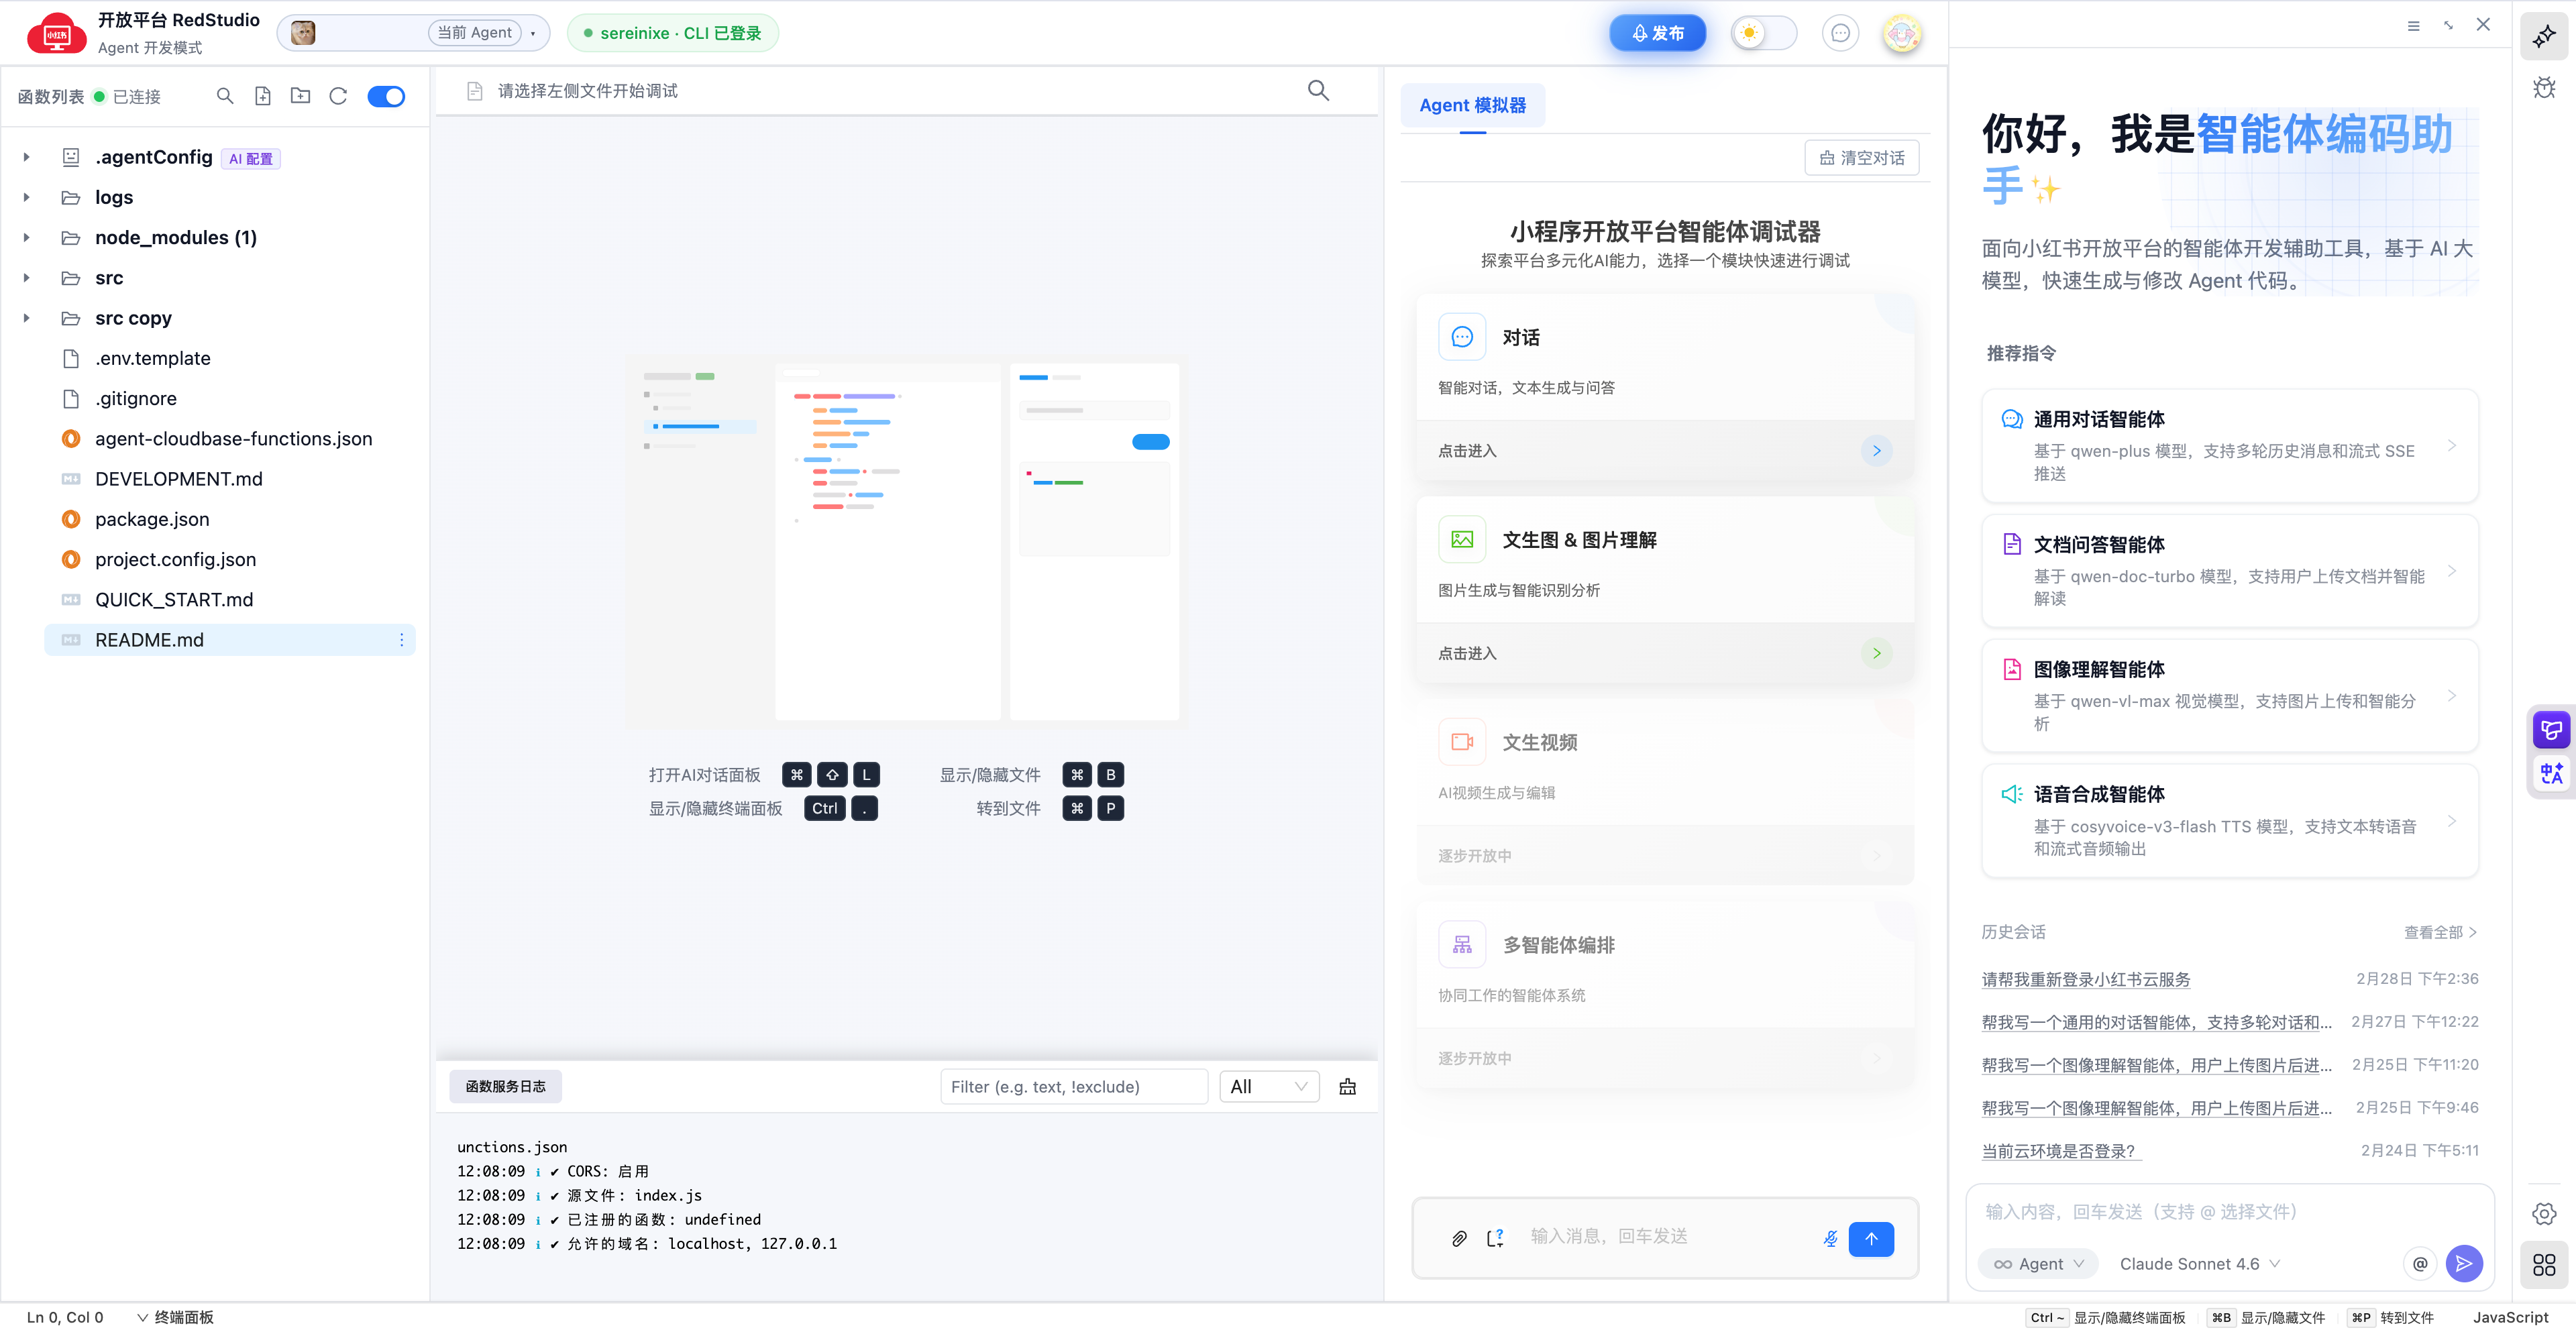Attach a file with the paperclip icon
The image size is (2576, 1332).
point(1459,1239)
